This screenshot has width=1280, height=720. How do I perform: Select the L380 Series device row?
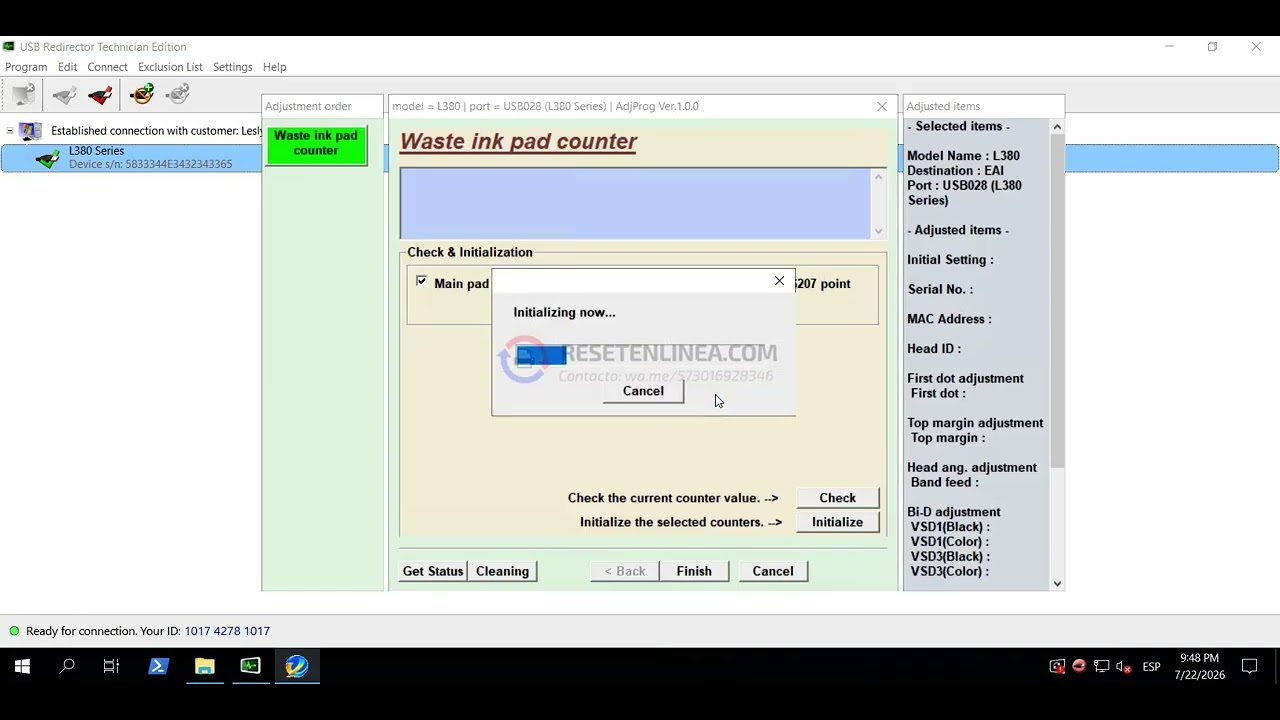point(640,158)
